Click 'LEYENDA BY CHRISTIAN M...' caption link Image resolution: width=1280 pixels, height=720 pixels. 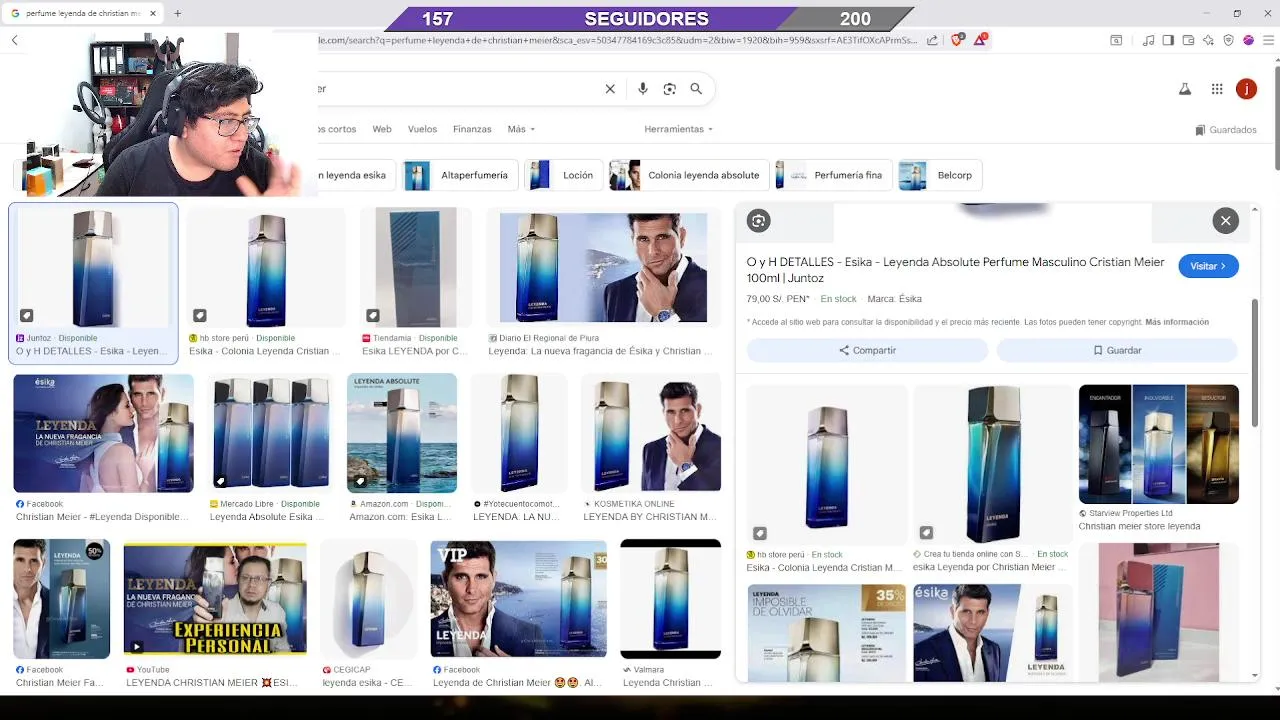point(650,517)
